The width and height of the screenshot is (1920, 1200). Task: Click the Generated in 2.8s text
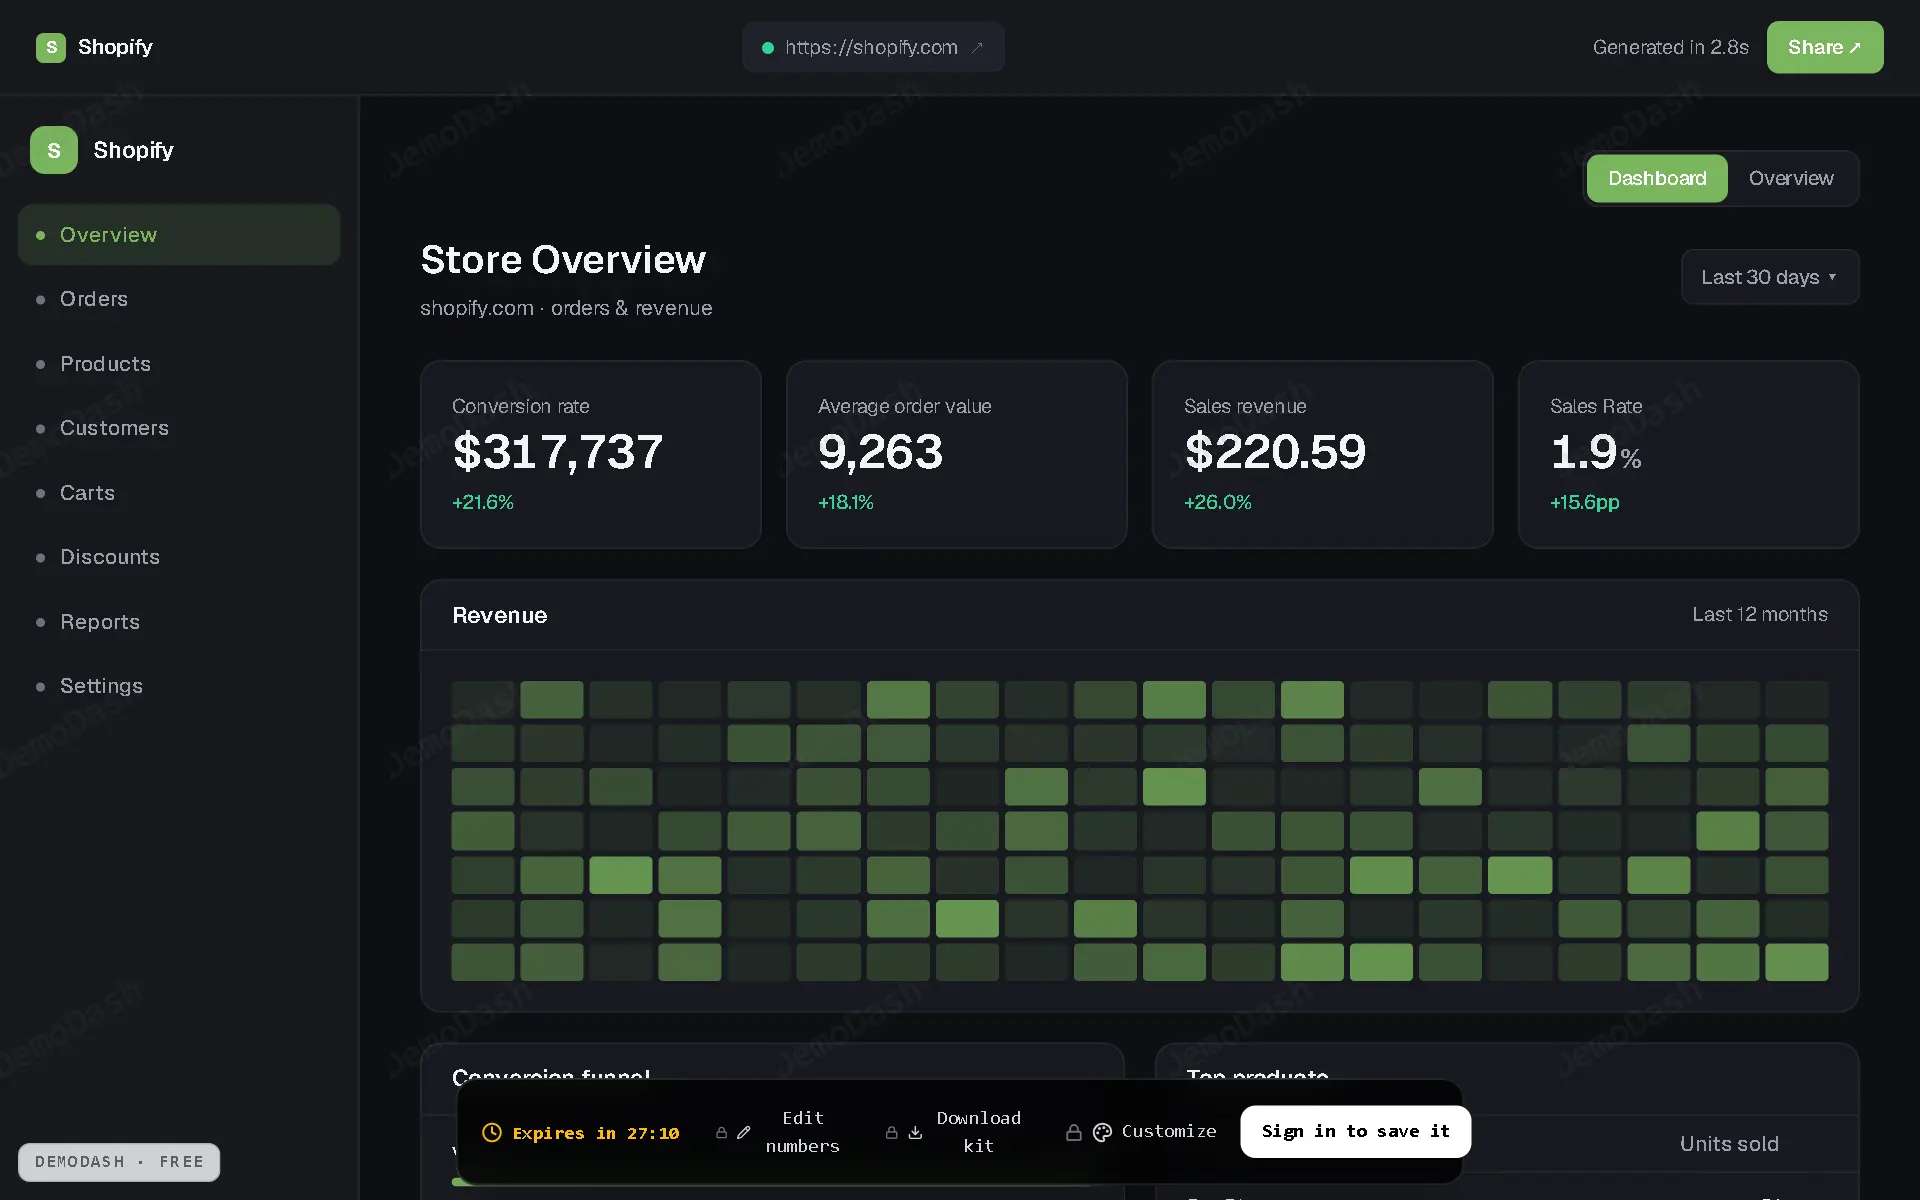click(x=1670, y=47)
